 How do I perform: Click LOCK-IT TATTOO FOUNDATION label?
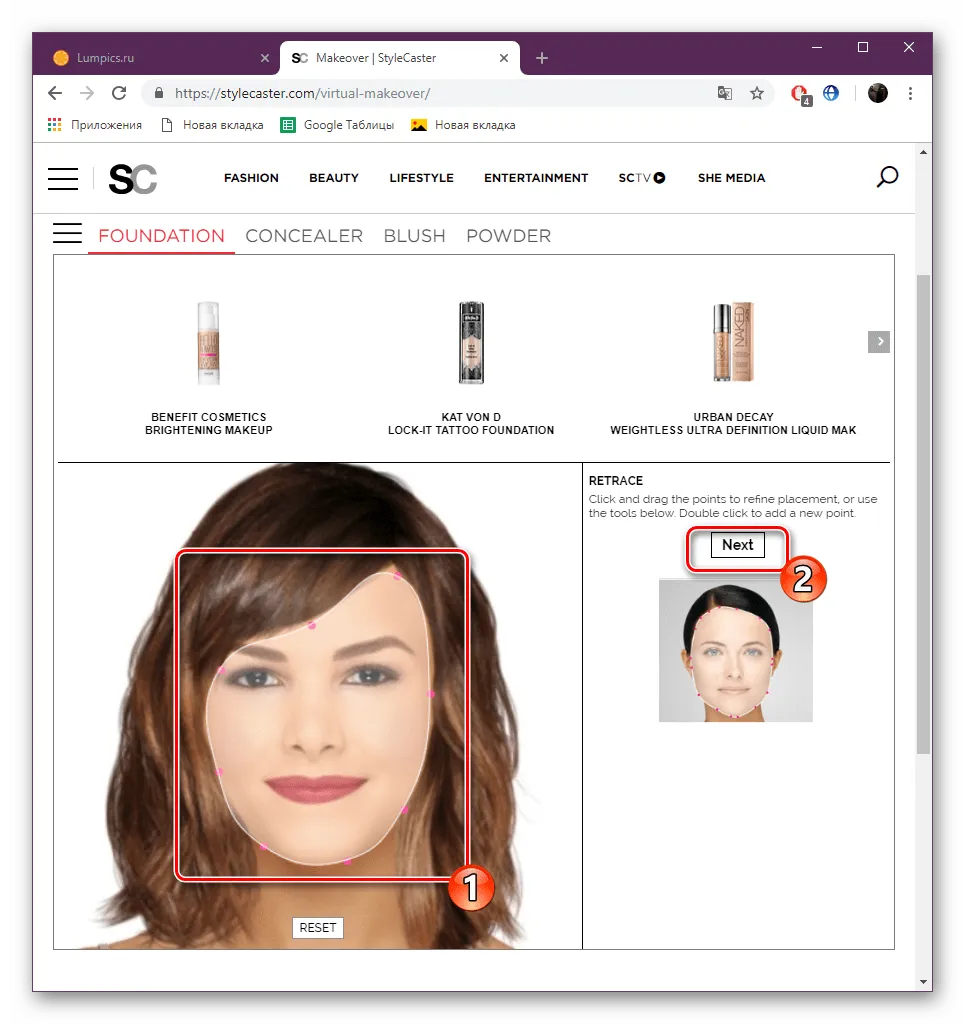click(x=471, y=430)
